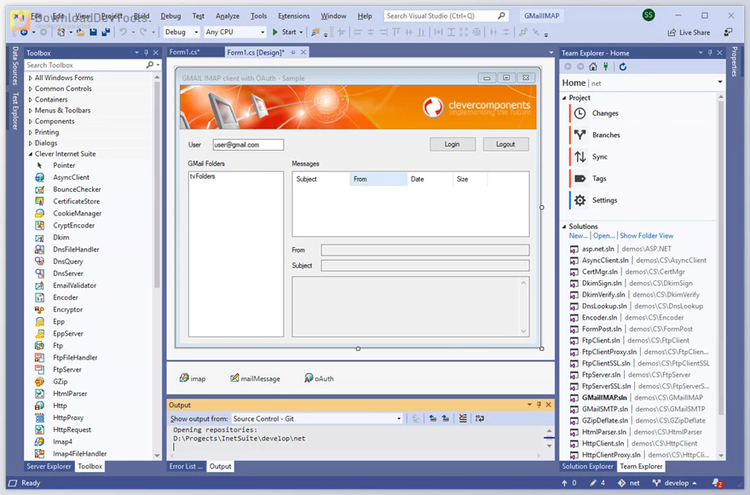Click Save All toolbar icon

click(x=106, y=32)
